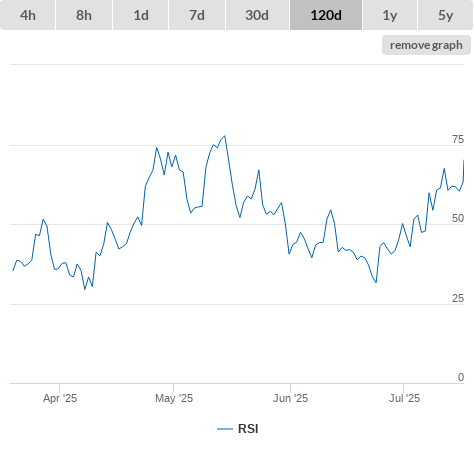
Task: Click the remove graph button
Action: [x=426, y=45]
